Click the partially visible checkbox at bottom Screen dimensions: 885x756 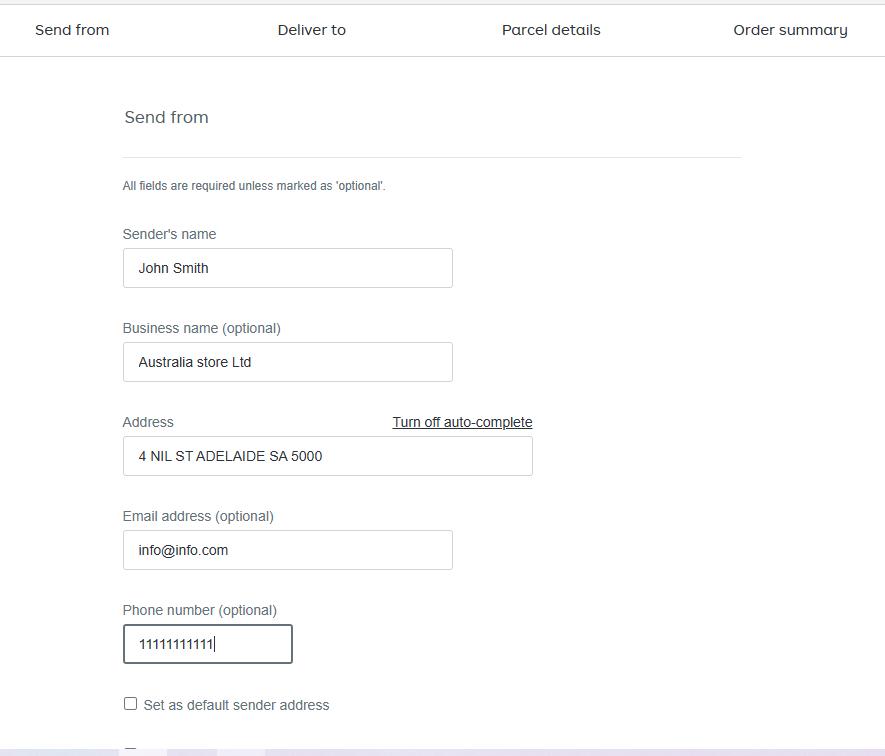(130, 750)
